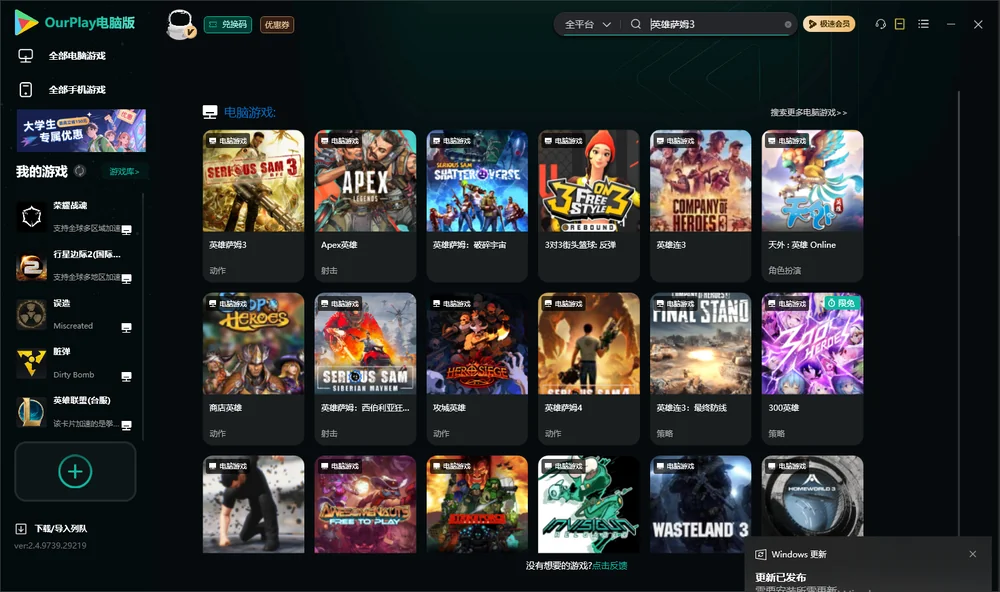
Task: Focus the search field containing 英雄萨姆3
Action: pos(716,24)
